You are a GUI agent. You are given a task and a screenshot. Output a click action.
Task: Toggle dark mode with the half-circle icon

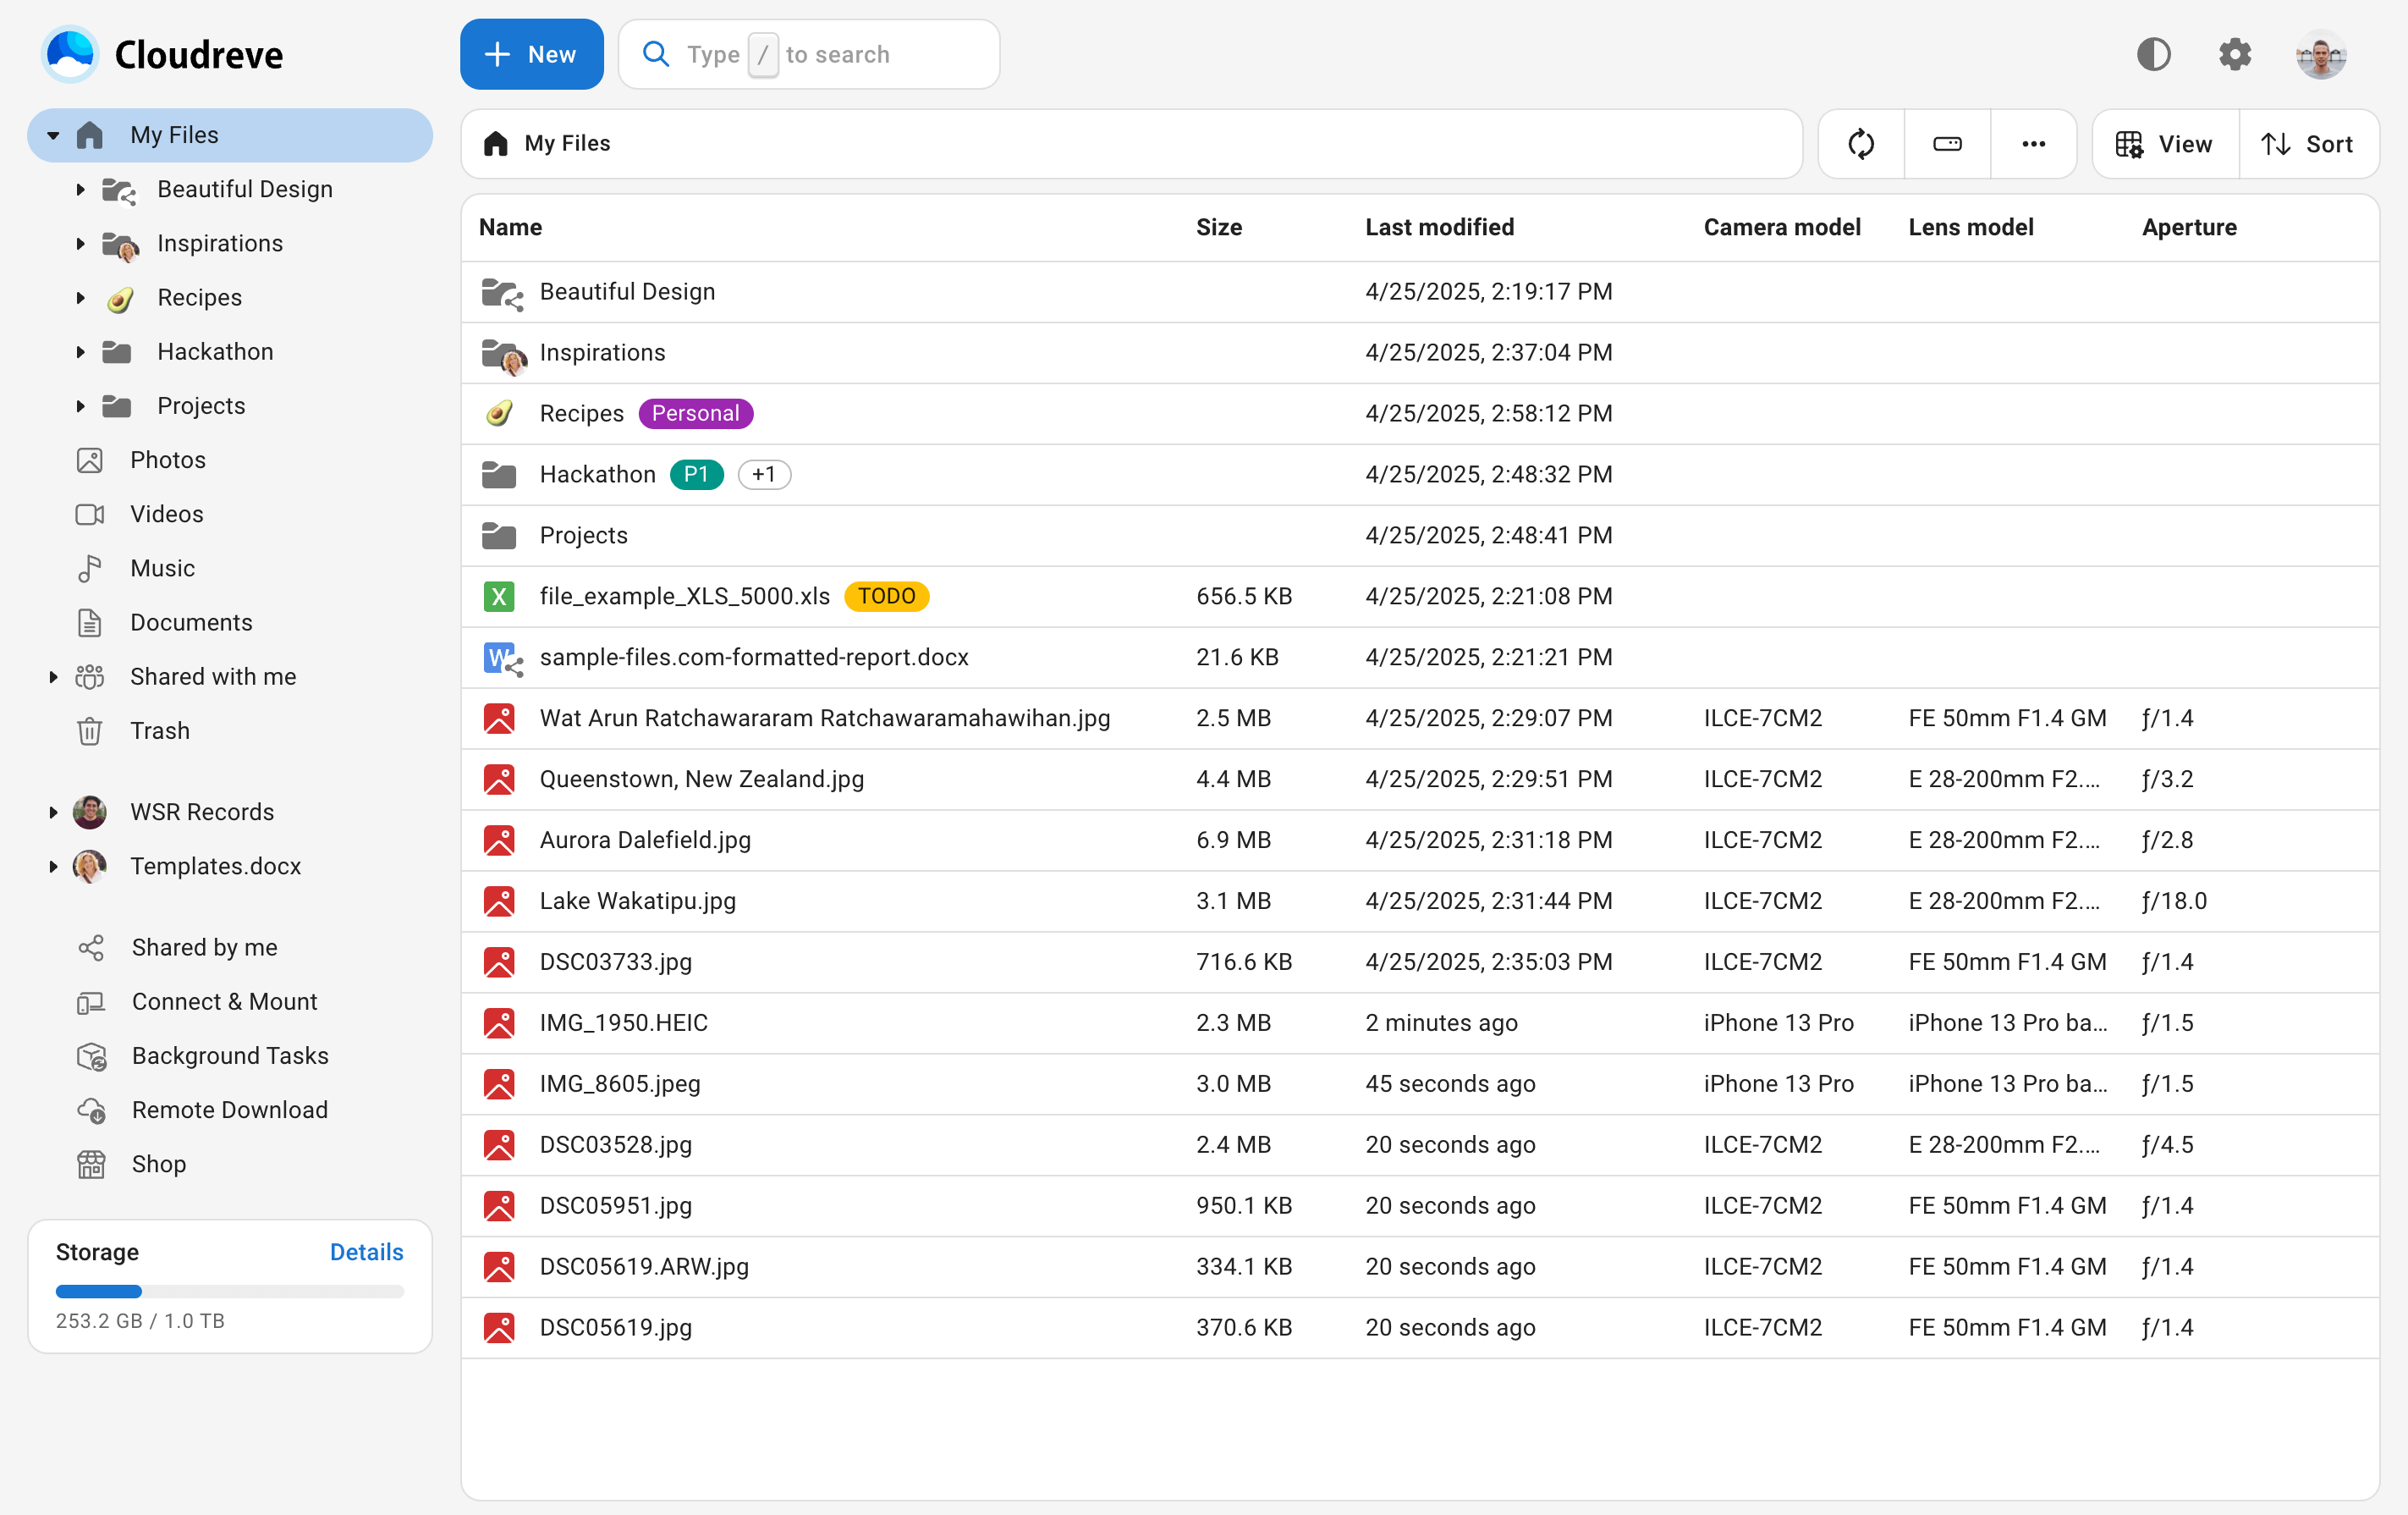[2153, 54]
